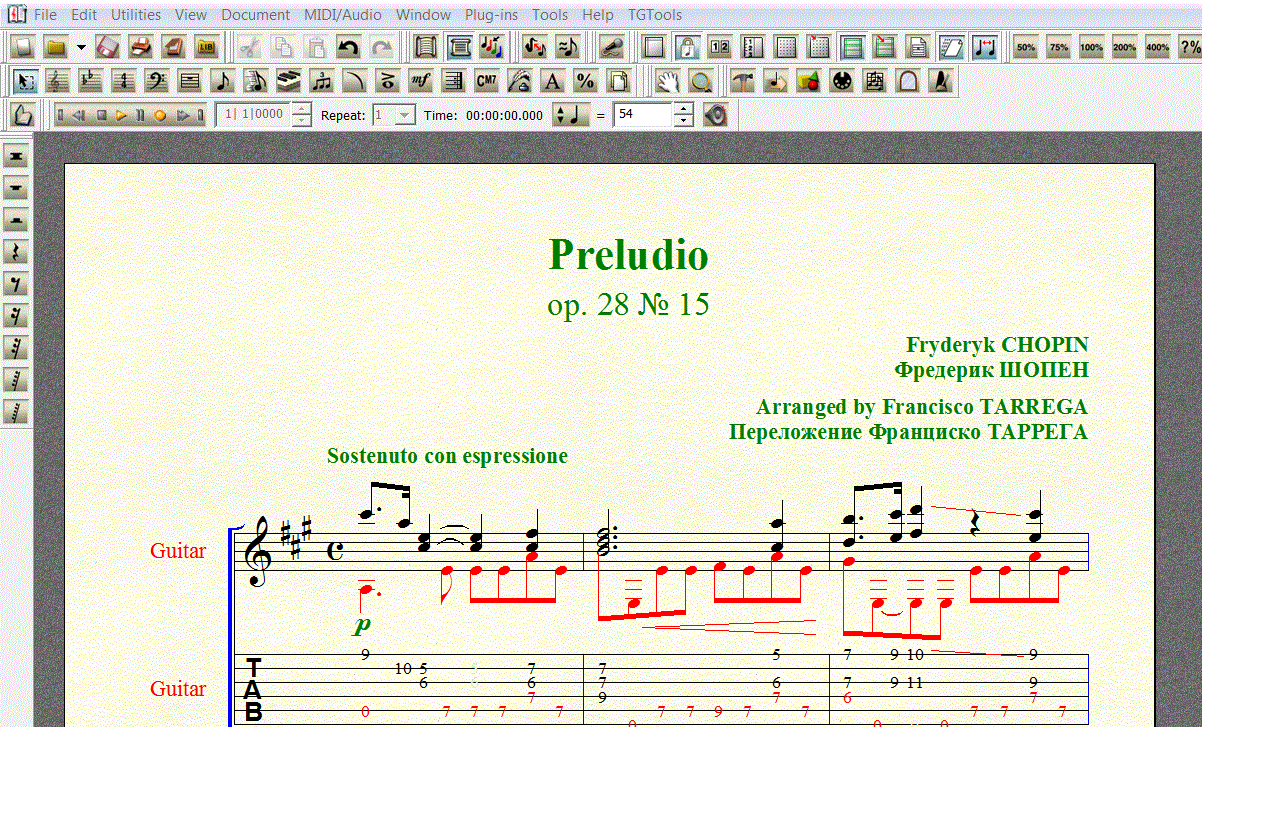Set zoom to 400%
Viewport: 1274px width, 817px height.
[x=1158, y=47]
